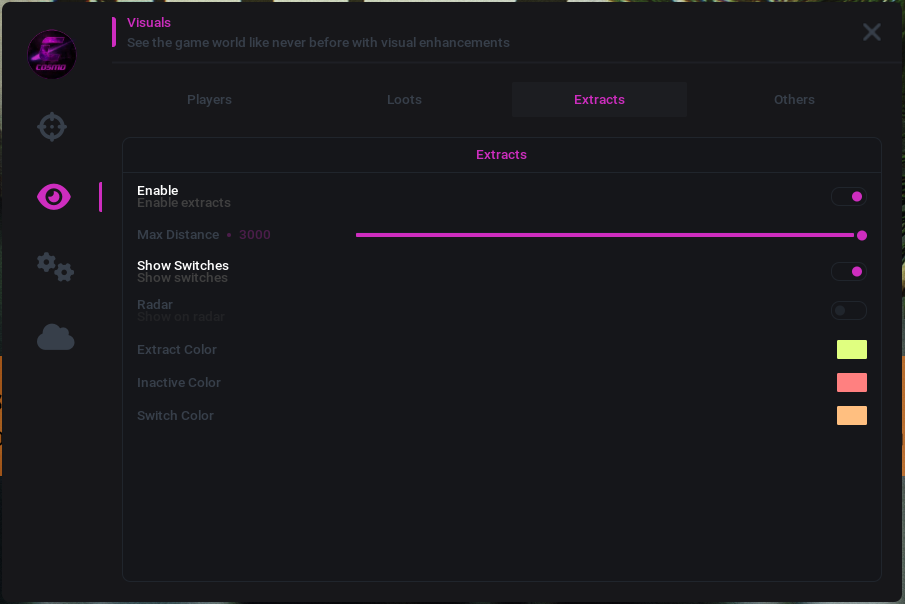Open the aim crosshair section in sidebar
The image size is (905, 604).
click(x=52, y=127)
